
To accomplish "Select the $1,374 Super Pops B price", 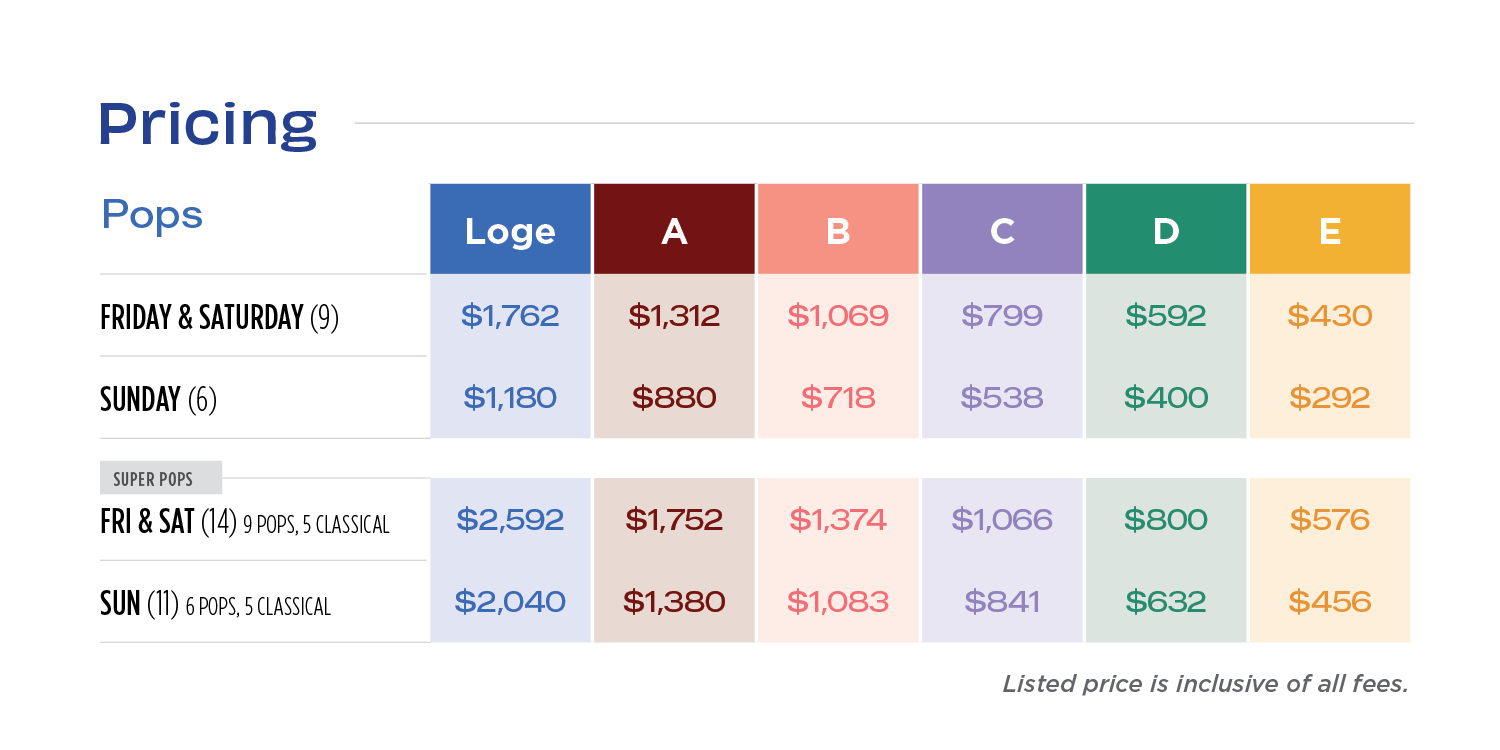I will pyautogui.click(x=838, y=520).
